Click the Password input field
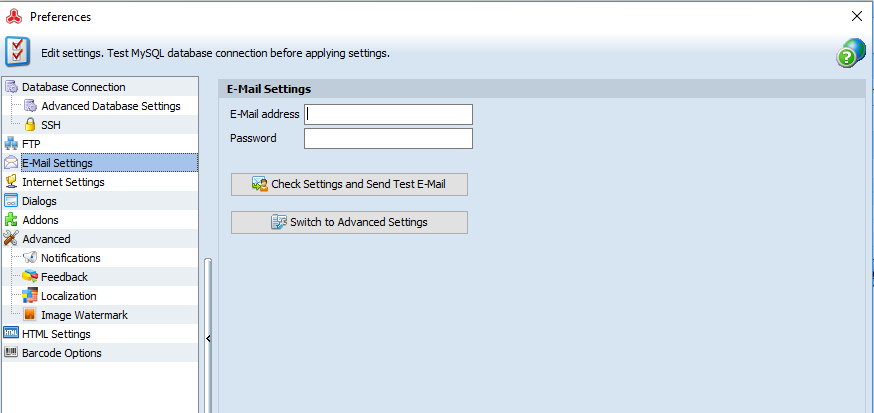This screenshot has width=874, height=413. click(x=388, y=138)
